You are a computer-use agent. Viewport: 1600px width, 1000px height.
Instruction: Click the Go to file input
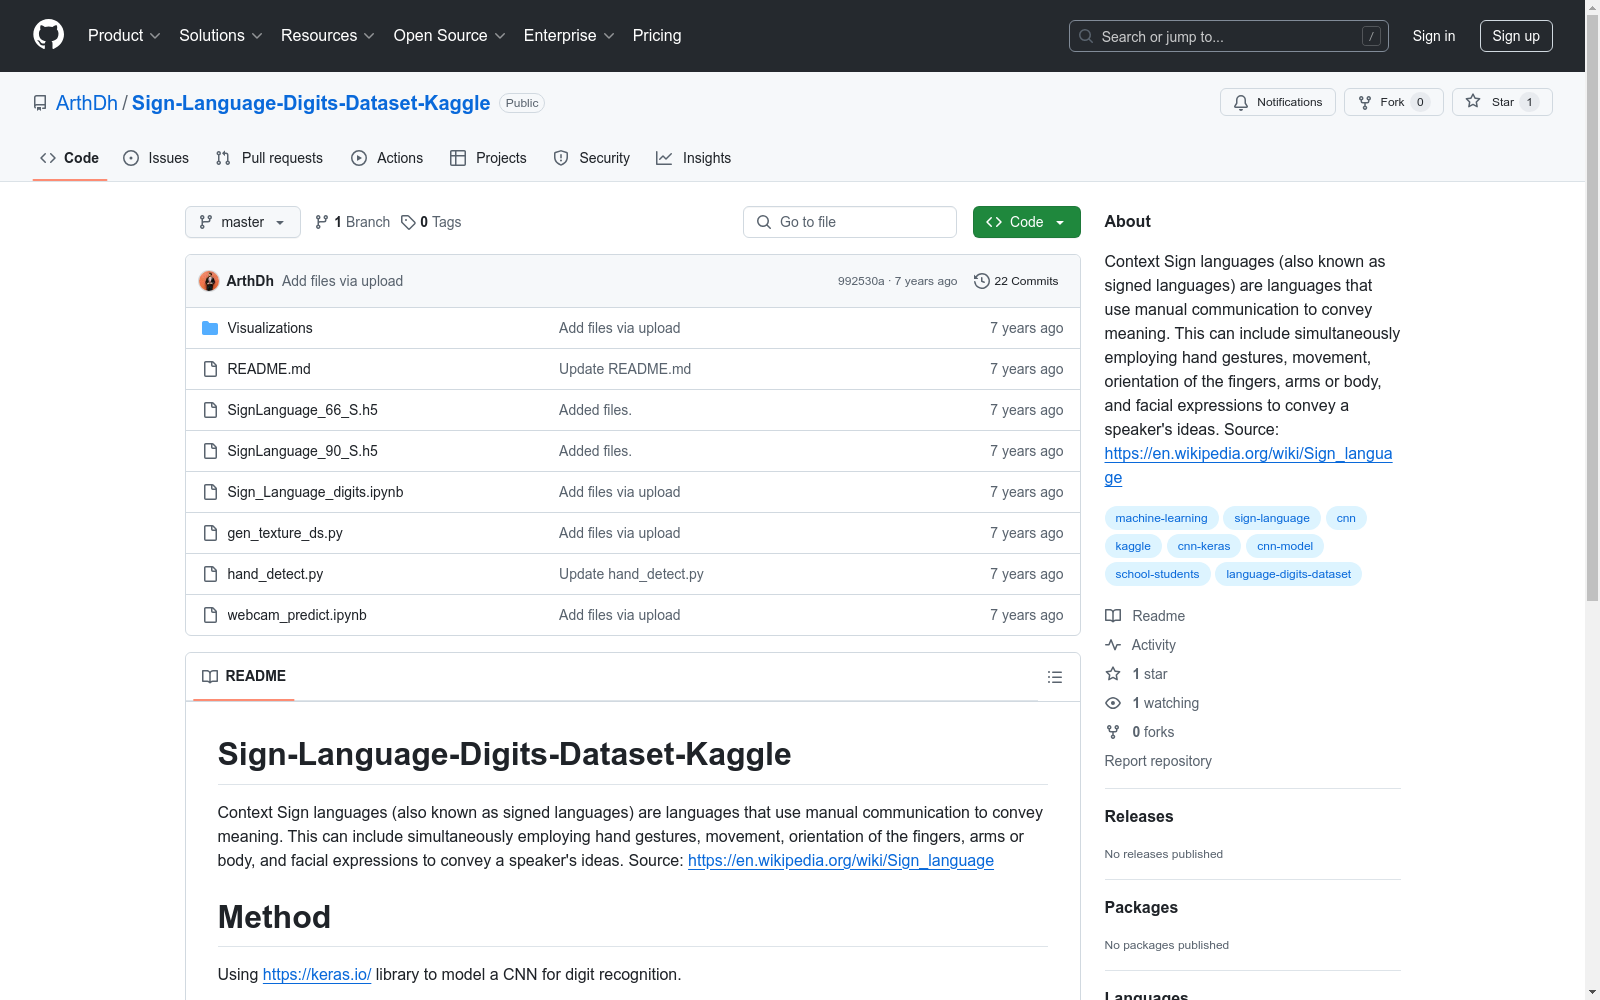[x=850, y=222]
